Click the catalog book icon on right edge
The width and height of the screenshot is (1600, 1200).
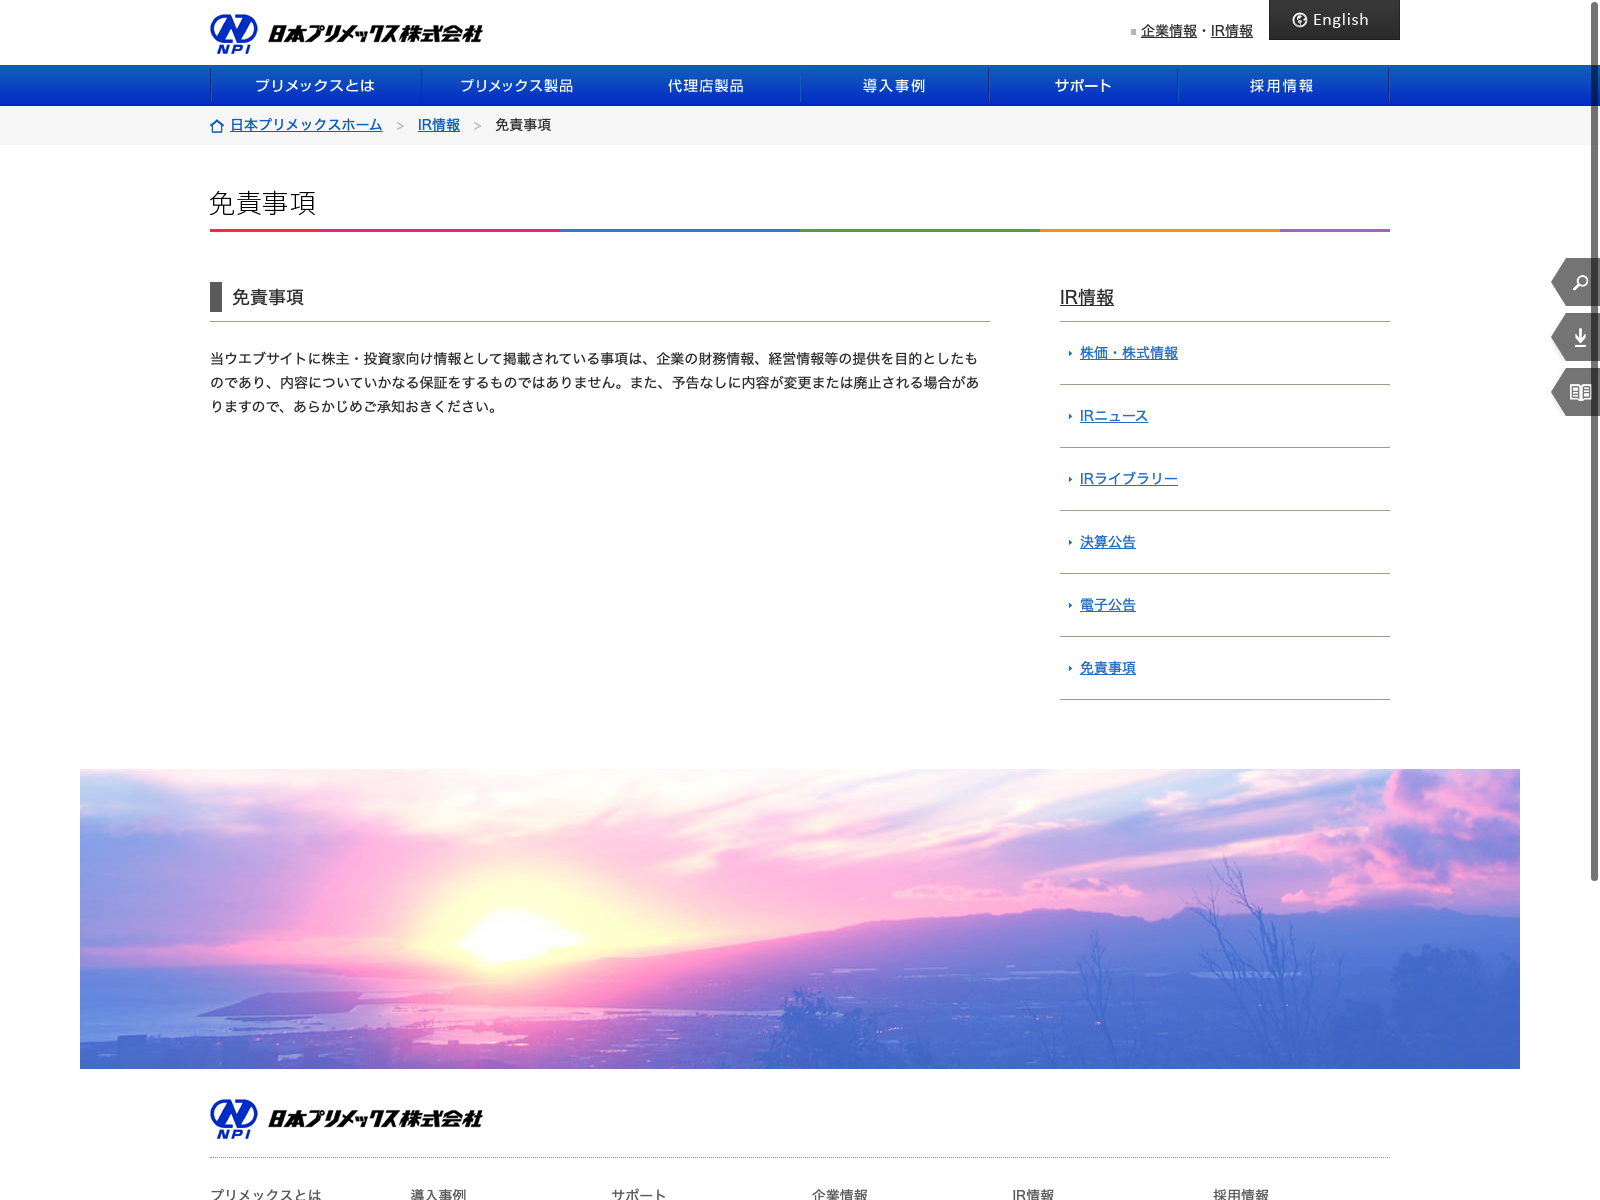[1579, 392]
